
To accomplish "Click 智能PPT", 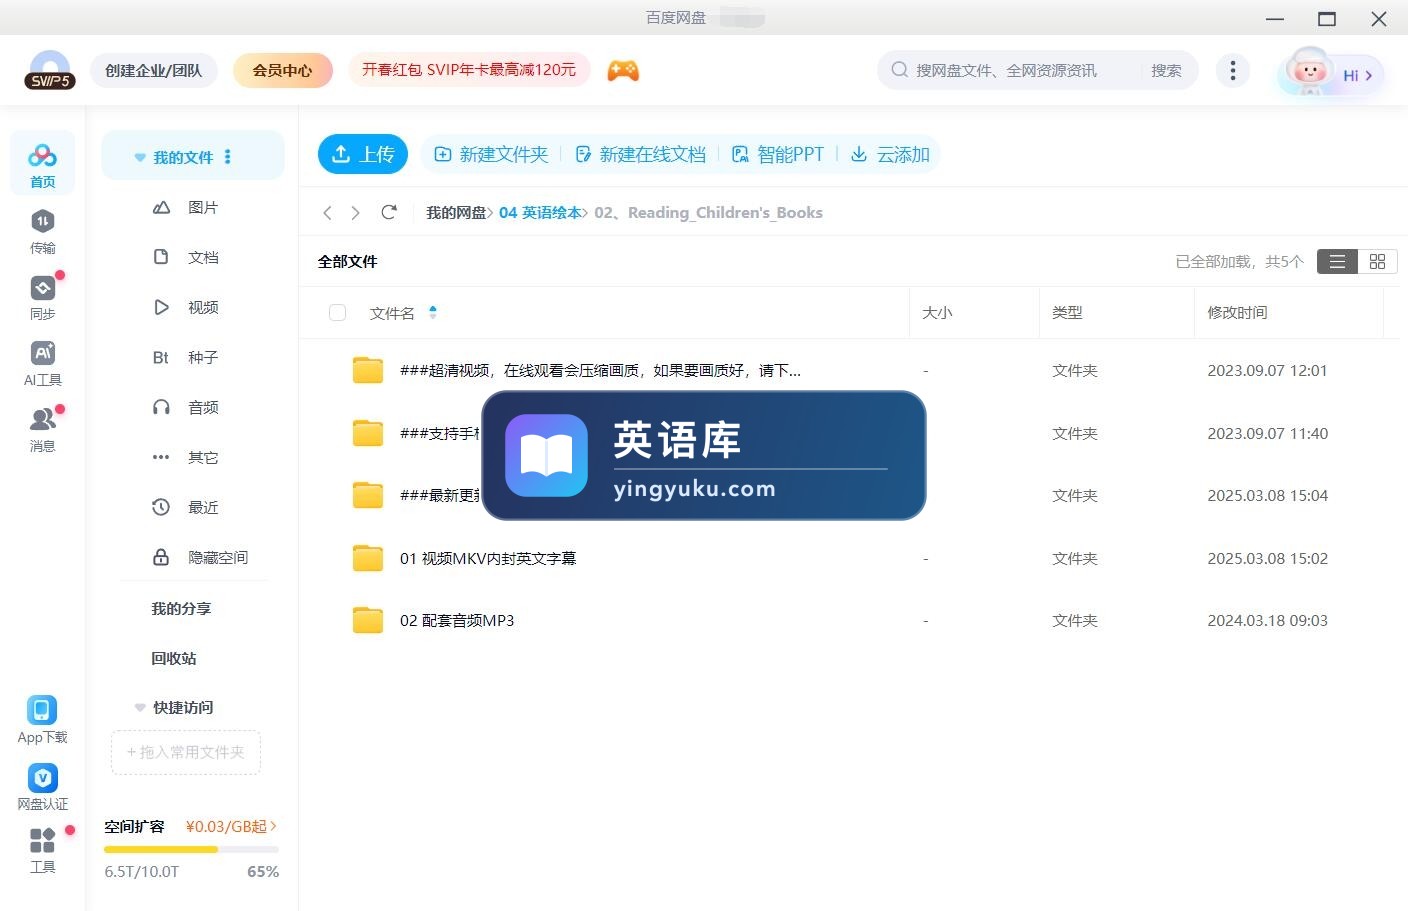I will 778,154.
